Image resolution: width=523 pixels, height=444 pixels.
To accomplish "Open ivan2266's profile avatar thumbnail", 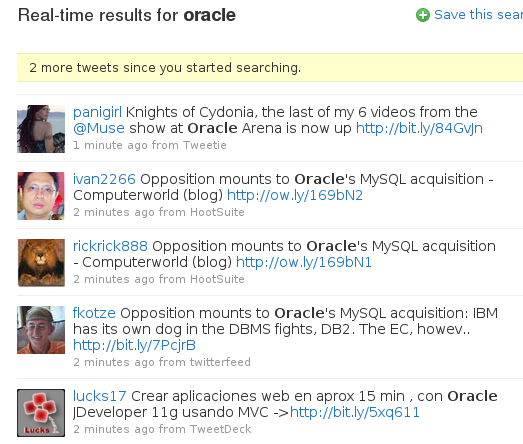I will [41, 196].
